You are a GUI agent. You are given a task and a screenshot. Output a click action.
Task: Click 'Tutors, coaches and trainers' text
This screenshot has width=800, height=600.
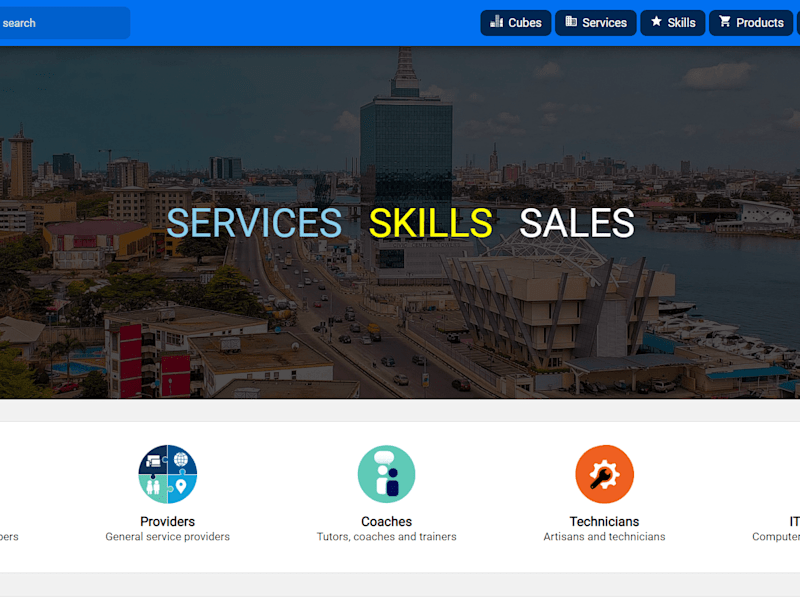click(x=386, y=537)
